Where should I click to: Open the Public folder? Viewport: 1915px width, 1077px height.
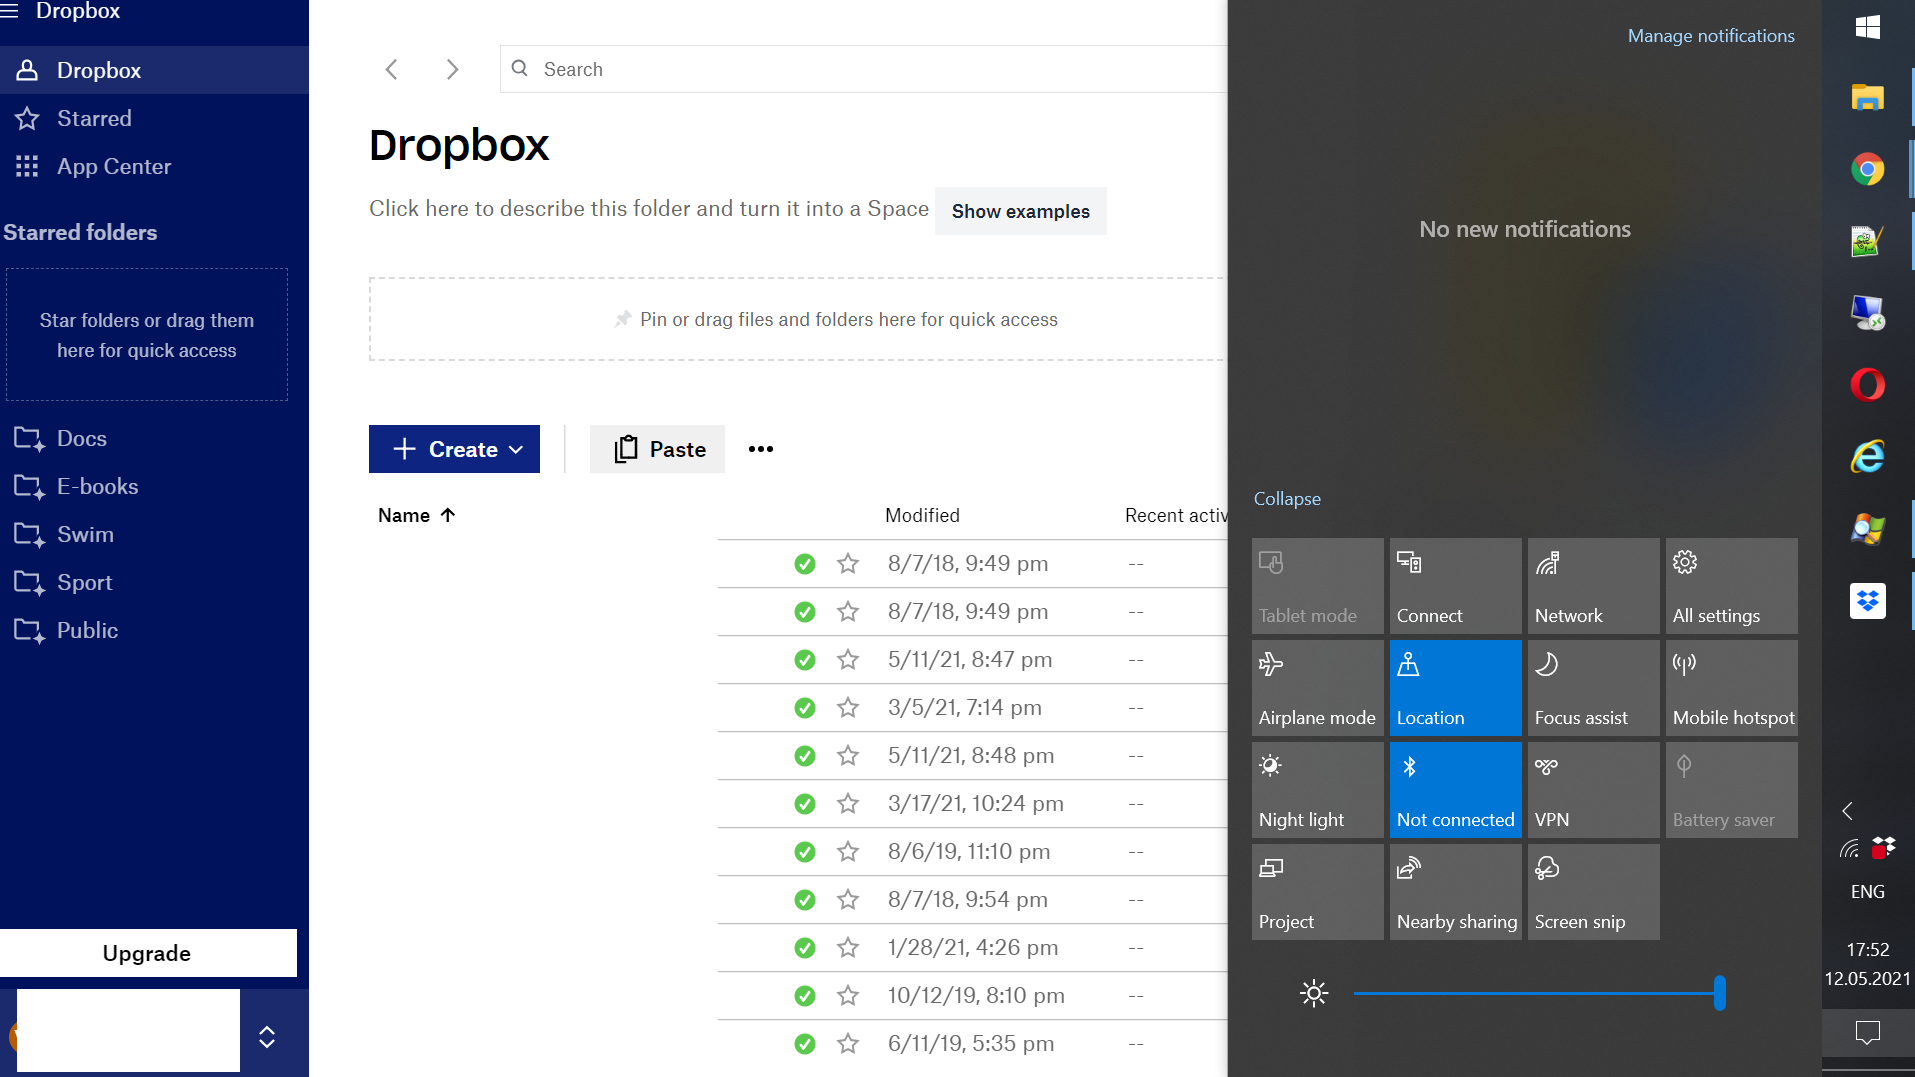[87, 630]
